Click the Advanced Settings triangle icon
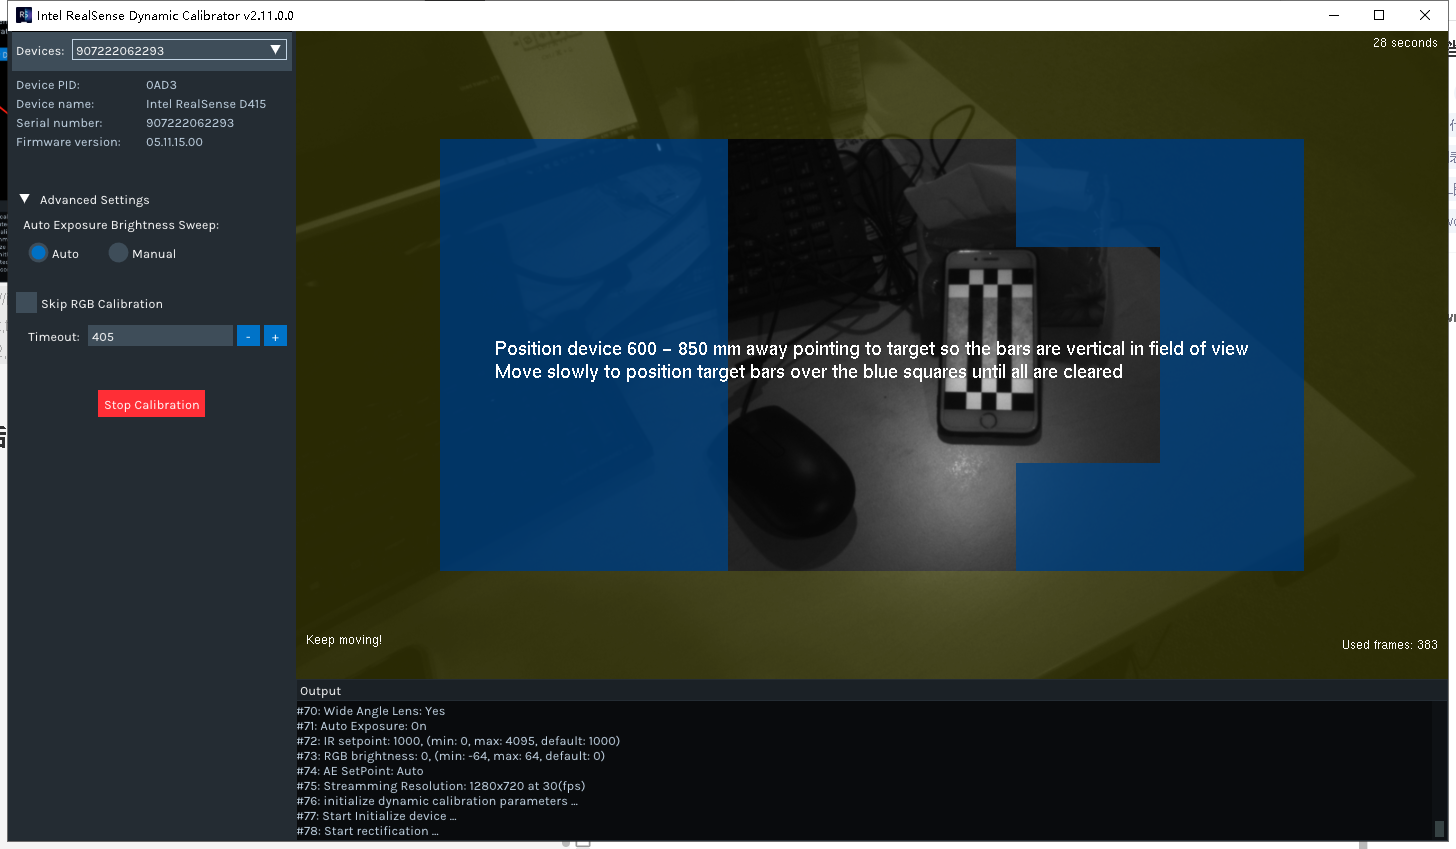The image size is (1456, 849). (x=24, y=199)
